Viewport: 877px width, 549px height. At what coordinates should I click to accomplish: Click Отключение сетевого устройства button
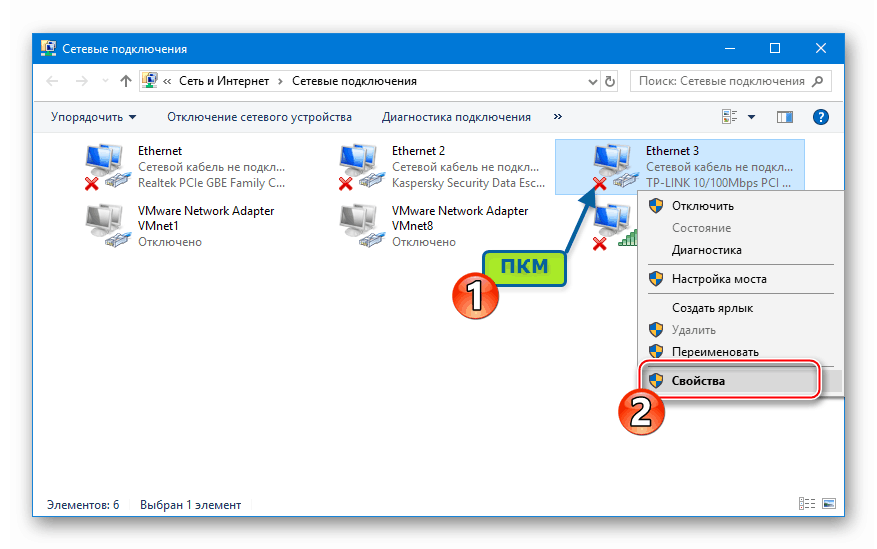tap(259, 117)
